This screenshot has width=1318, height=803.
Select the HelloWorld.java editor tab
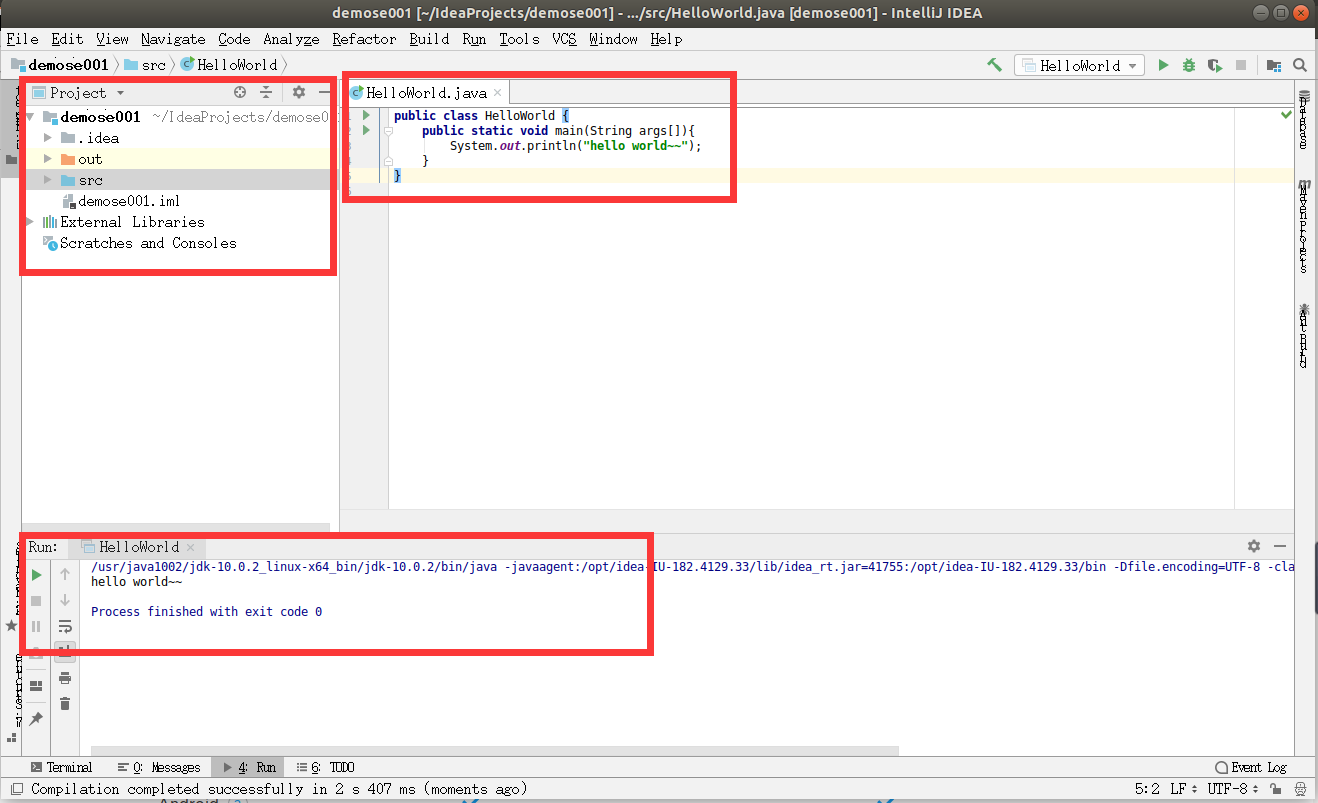pos(427,92)
